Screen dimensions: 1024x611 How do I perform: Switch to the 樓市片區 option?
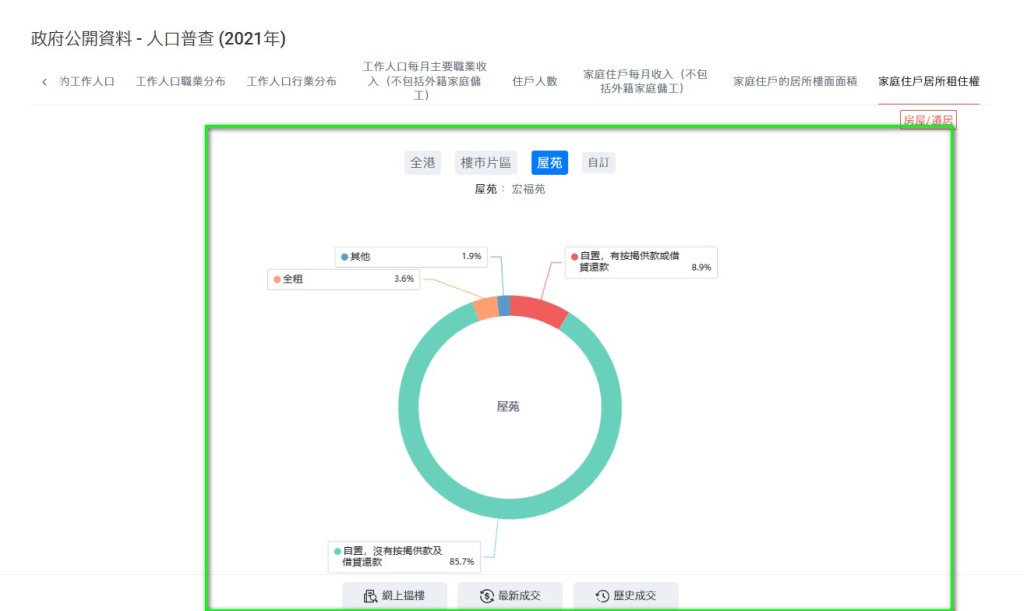(485, 162)
